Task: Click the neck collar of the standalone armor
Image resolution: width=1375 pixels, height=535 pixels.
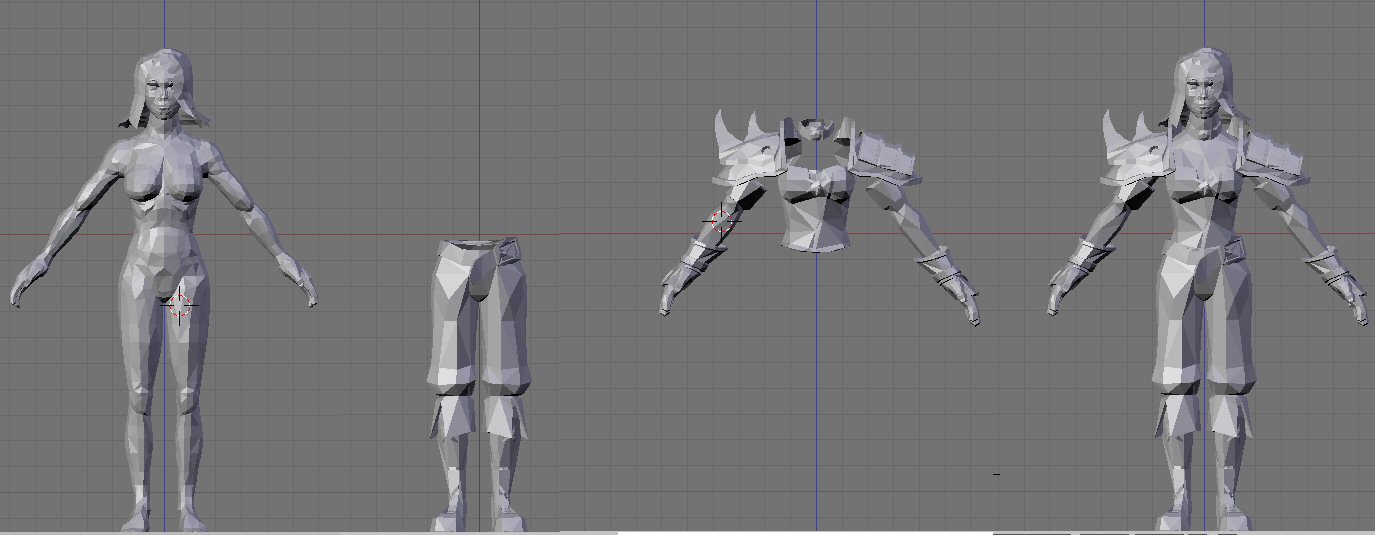Action: (817, 129)
